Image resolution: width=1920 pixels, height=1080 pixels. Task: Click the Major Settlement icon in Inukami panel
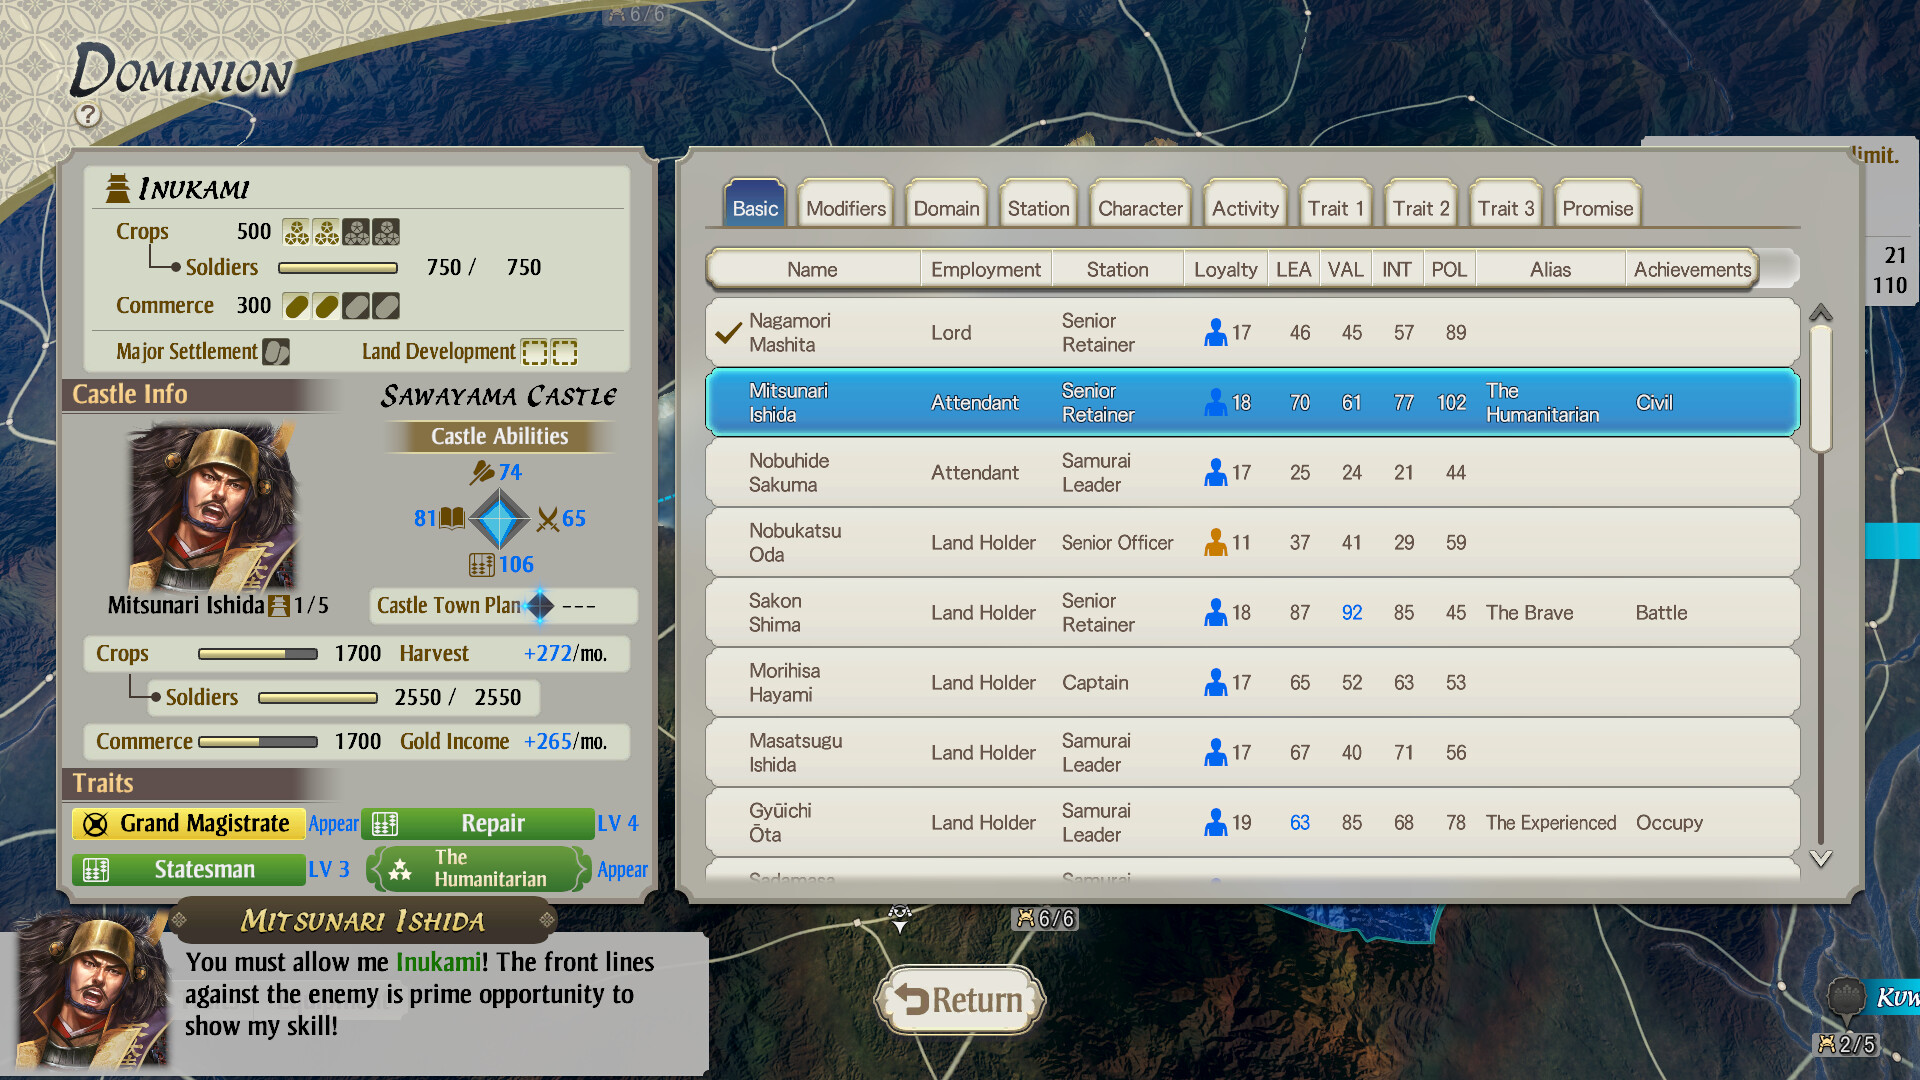pyautogui.click(x=276, y=351)
